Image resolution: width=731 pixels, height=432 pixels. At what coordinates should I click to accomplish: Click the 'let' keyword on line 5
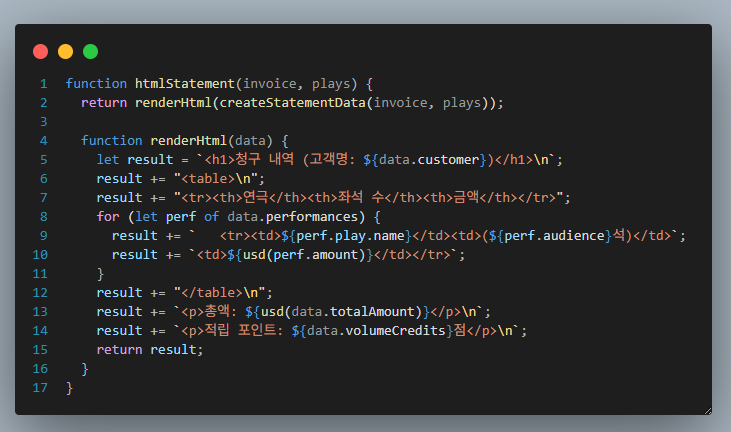[108, 160]
